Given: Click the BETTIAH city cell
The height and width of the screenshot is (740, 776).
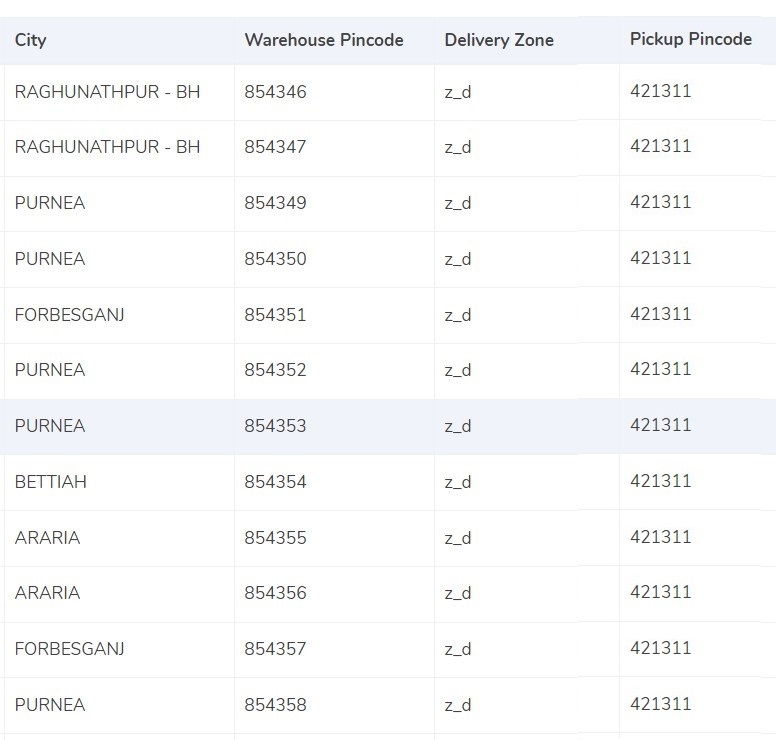Looking at the screenshot, I should coord(50,482).
